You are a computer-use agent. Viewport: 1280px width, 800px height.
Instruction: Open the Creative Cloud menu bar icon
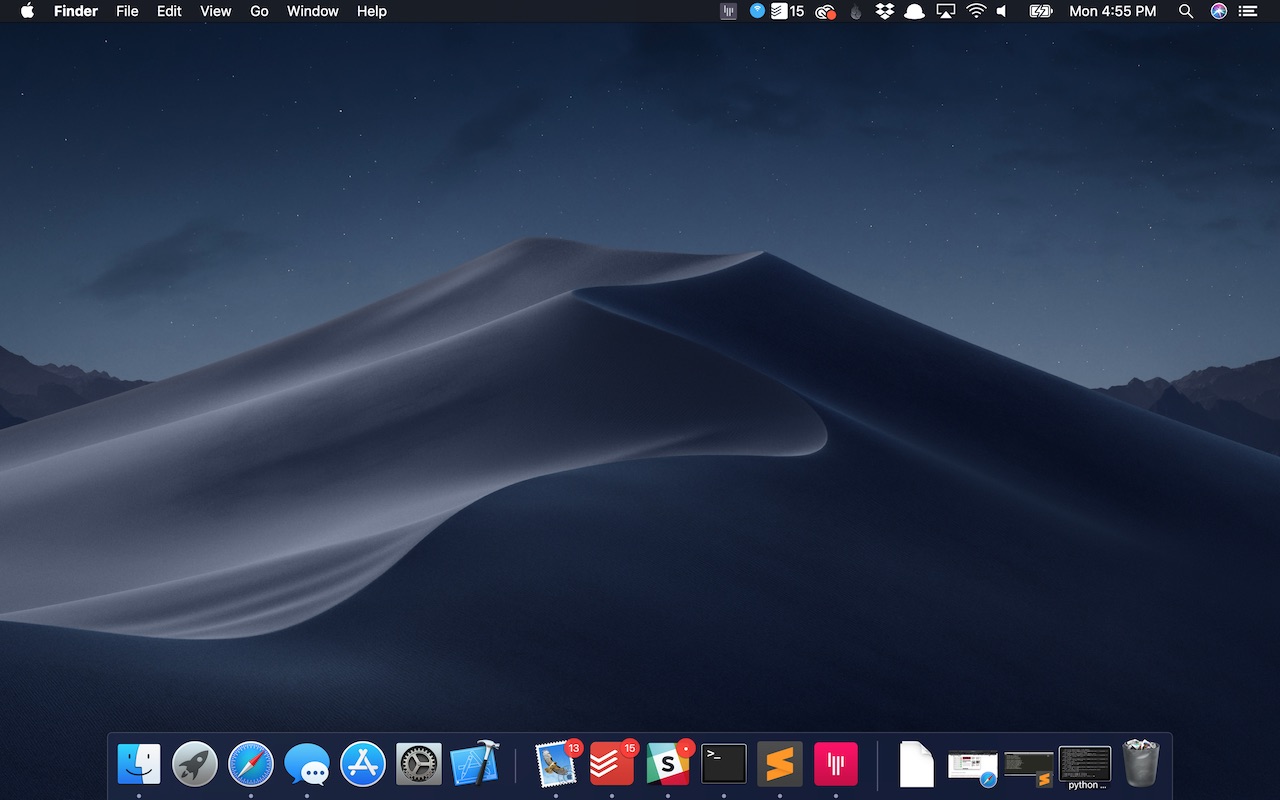pyautogui.click(x=825, y=11)
